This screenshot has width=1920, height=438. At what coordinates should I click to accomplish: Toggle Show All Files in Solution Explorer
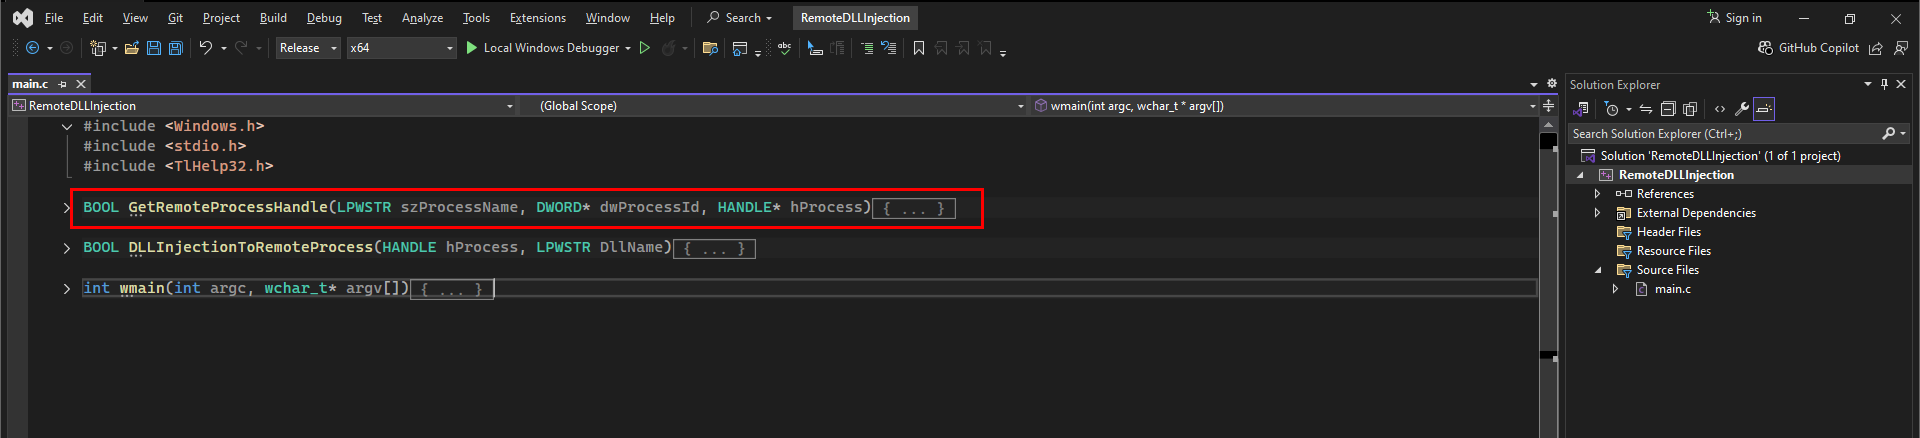1690,109
